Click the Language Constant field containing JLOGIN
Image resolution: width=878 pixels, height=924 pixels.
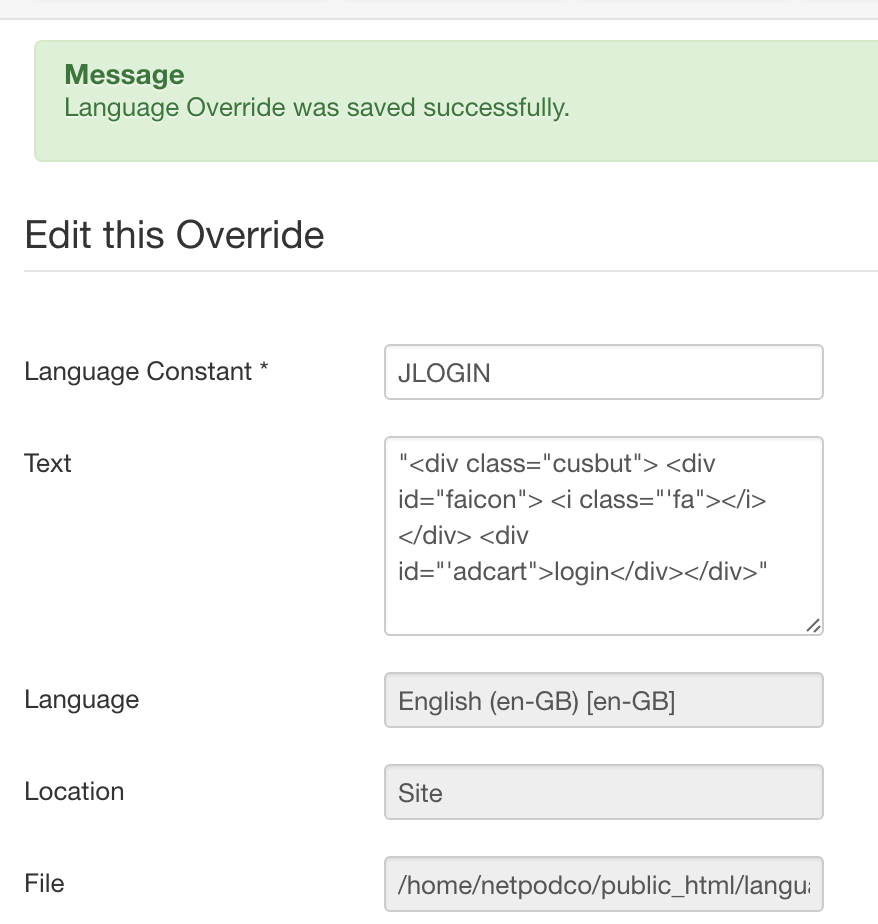coord(603,372)
